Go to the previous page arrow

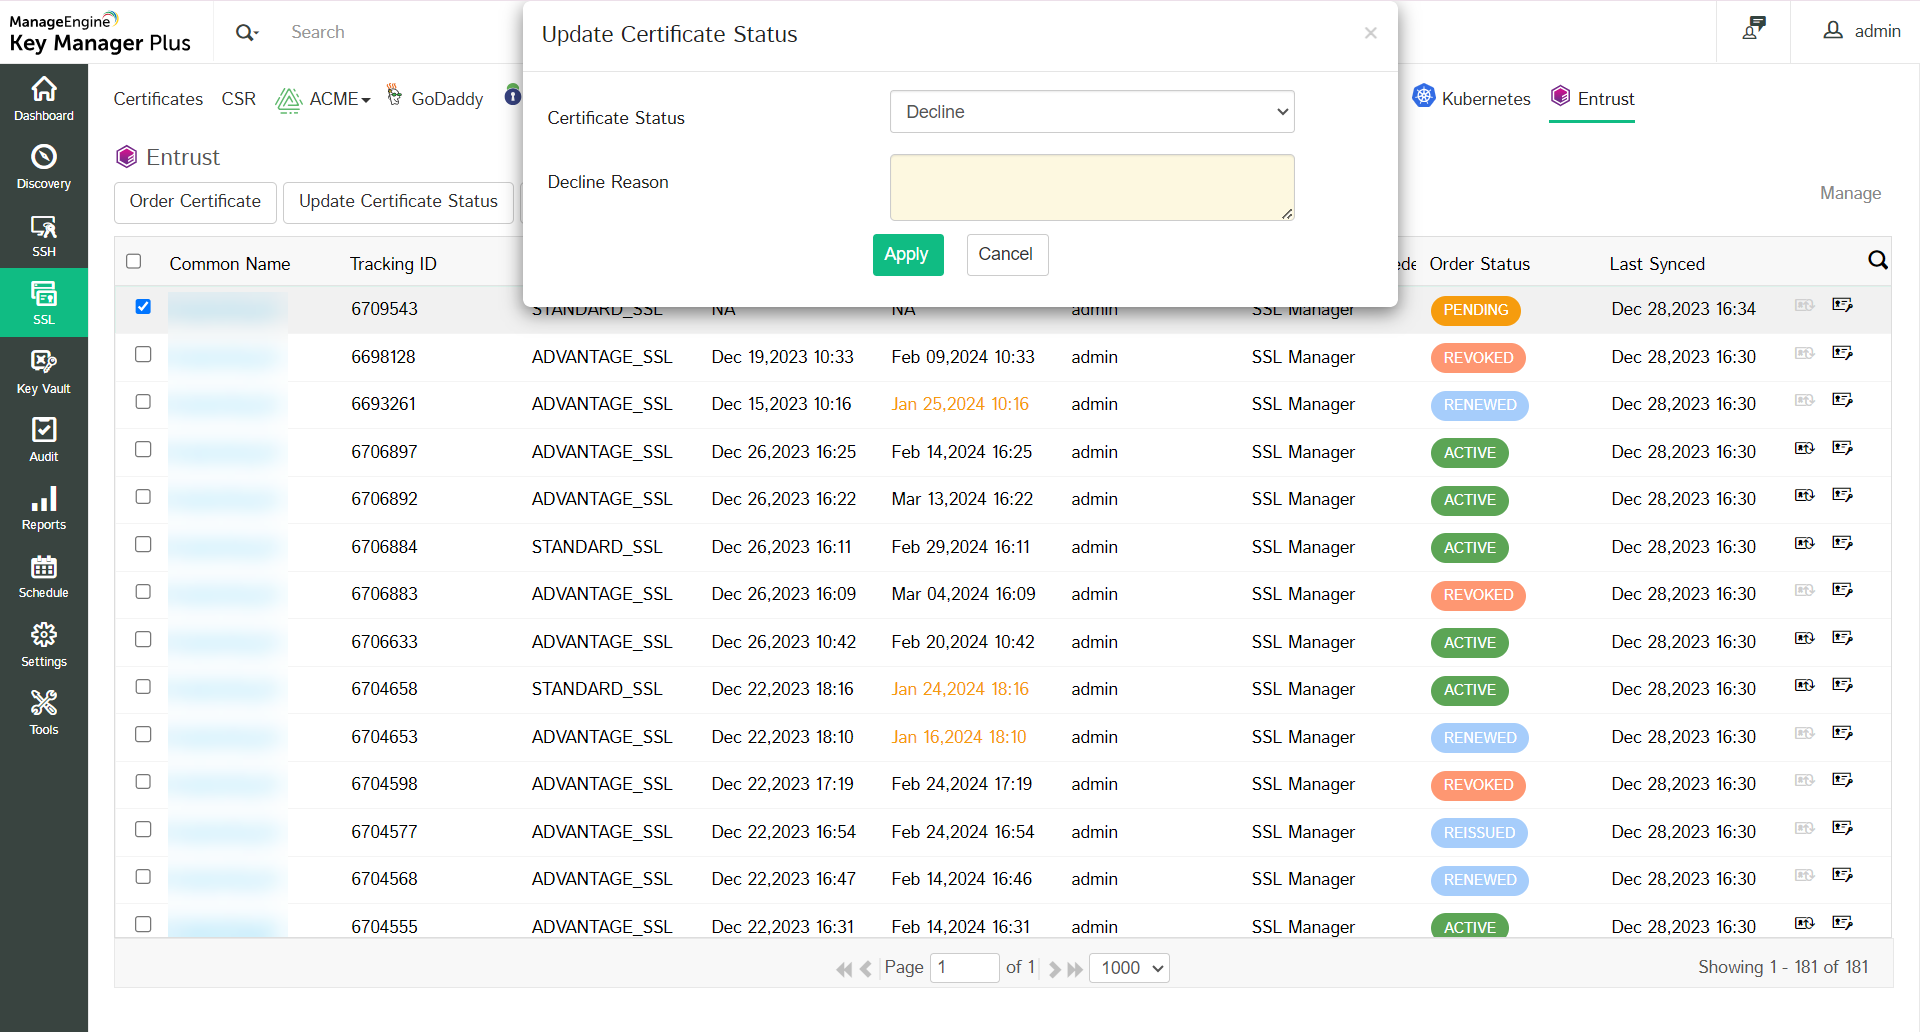click(x=866, y=968)
